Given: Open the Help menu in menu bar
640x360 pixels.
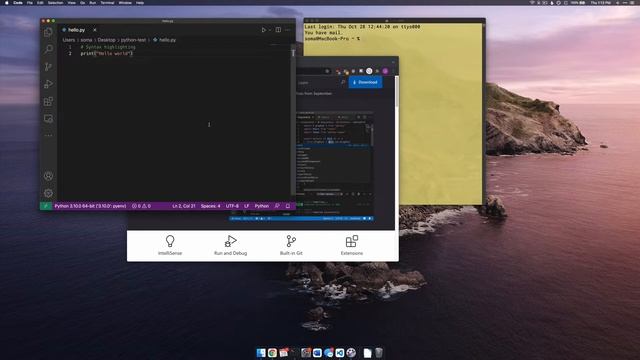Looking at the screenshot, I should tap(140, 2).
